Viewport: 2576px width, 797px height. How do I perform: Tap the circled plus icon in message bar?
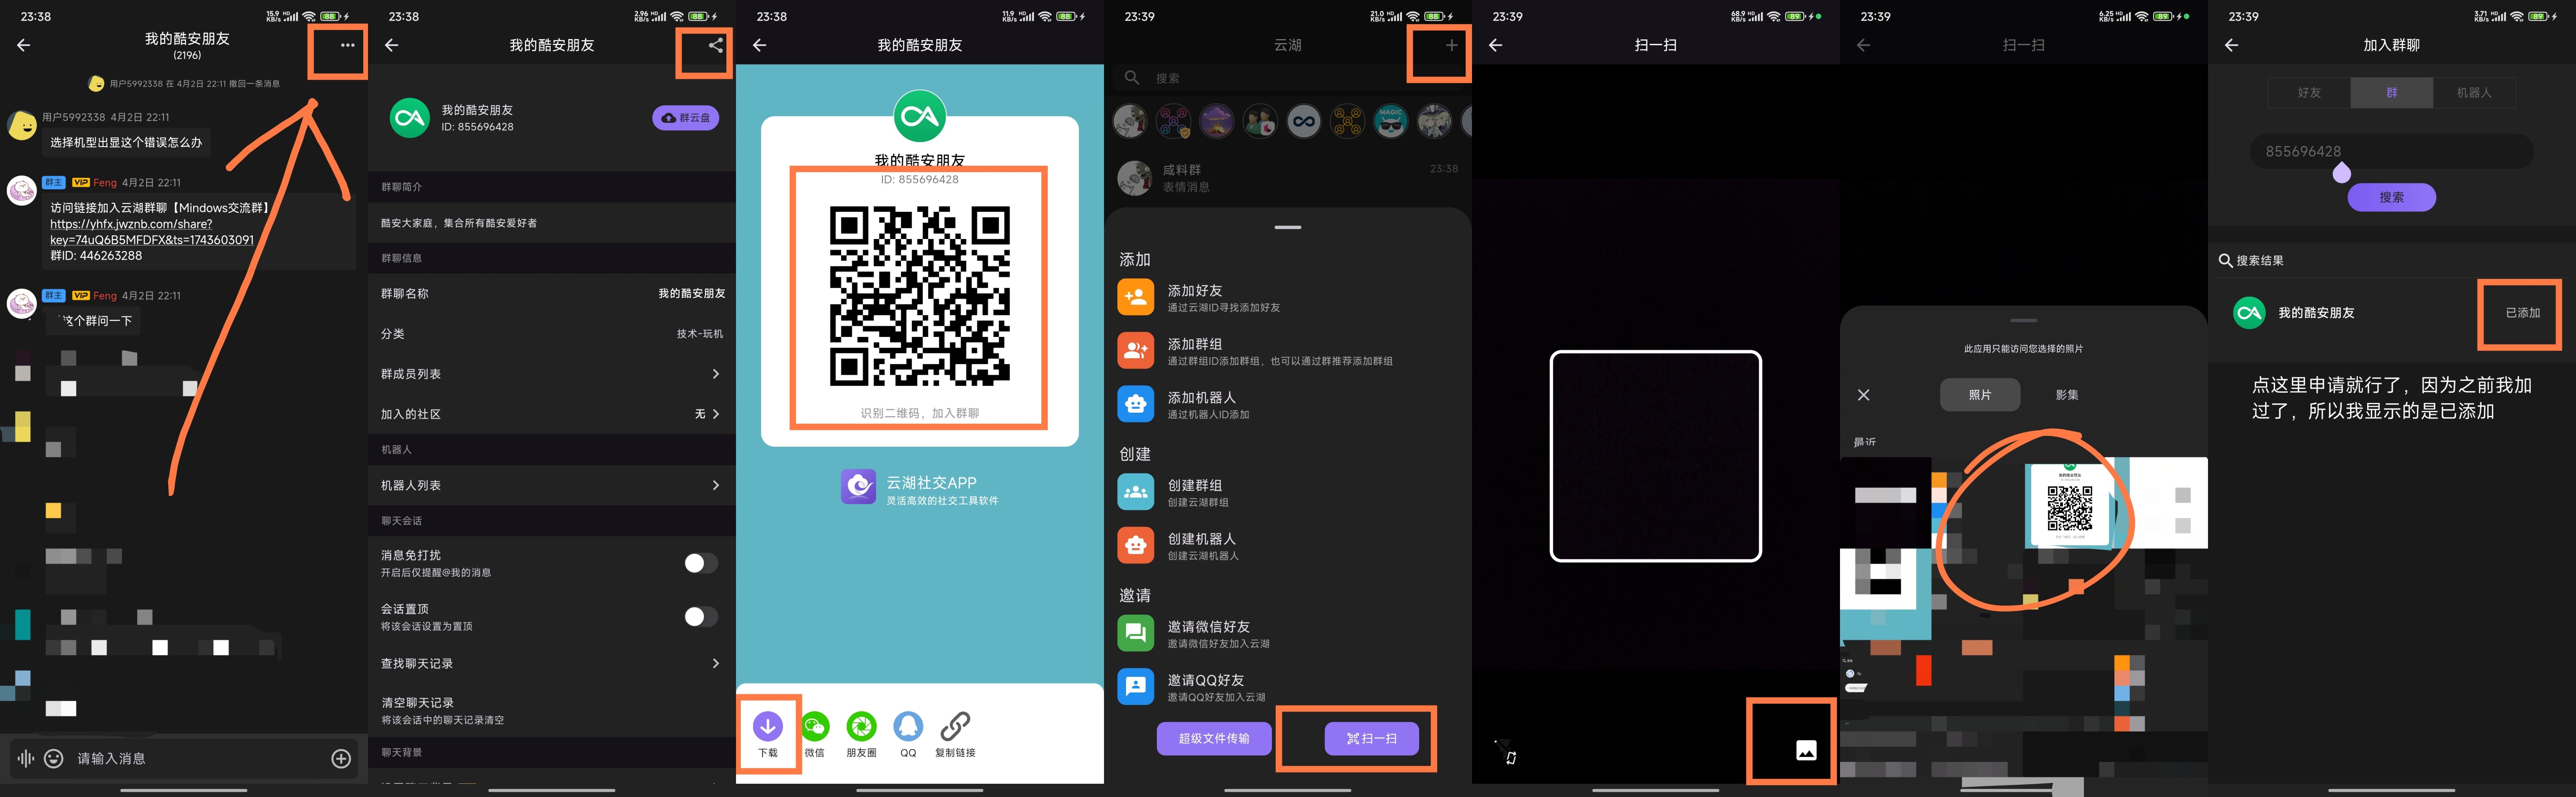coord(341,759)
